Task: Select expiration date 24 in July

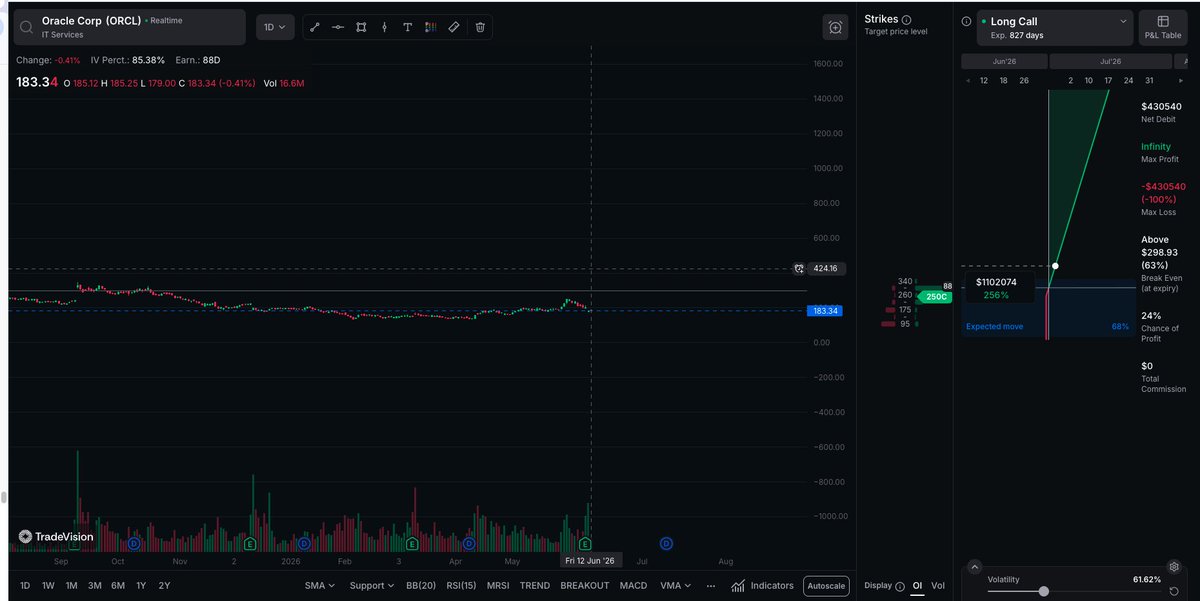Action: point(1128,81)
